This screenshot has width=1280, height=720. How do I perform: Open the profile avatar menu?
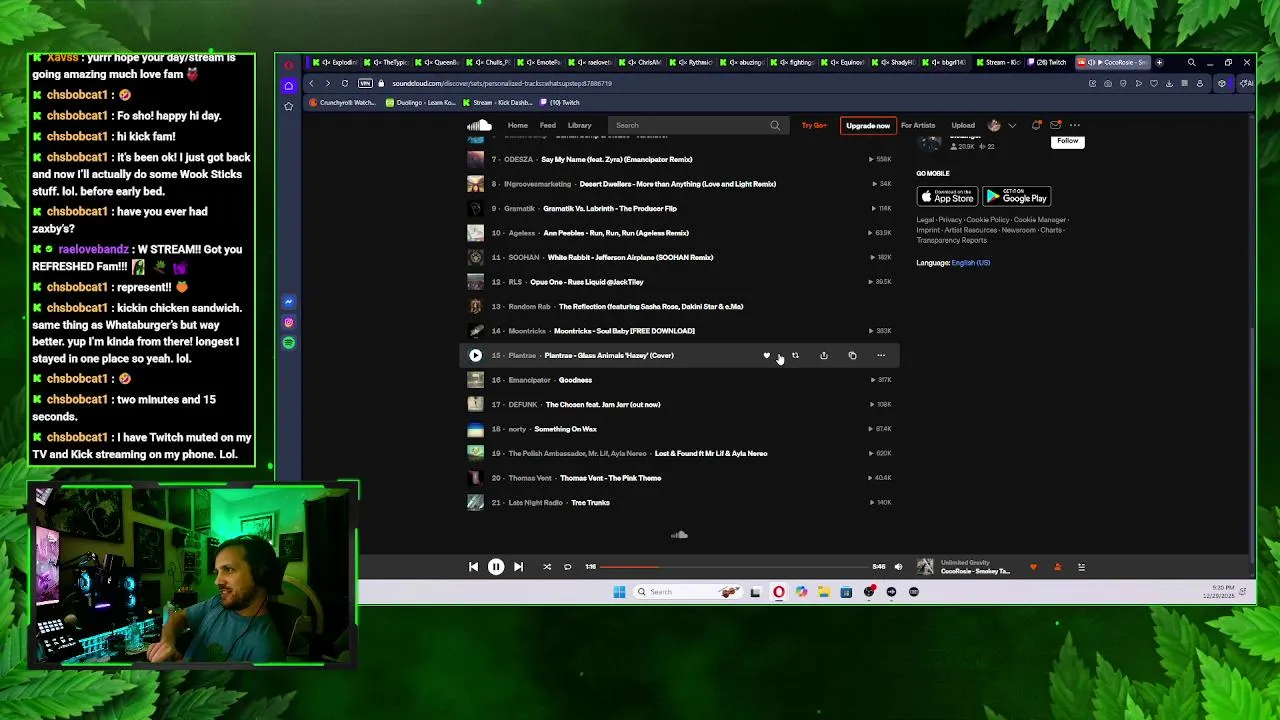tap(994, 126)
